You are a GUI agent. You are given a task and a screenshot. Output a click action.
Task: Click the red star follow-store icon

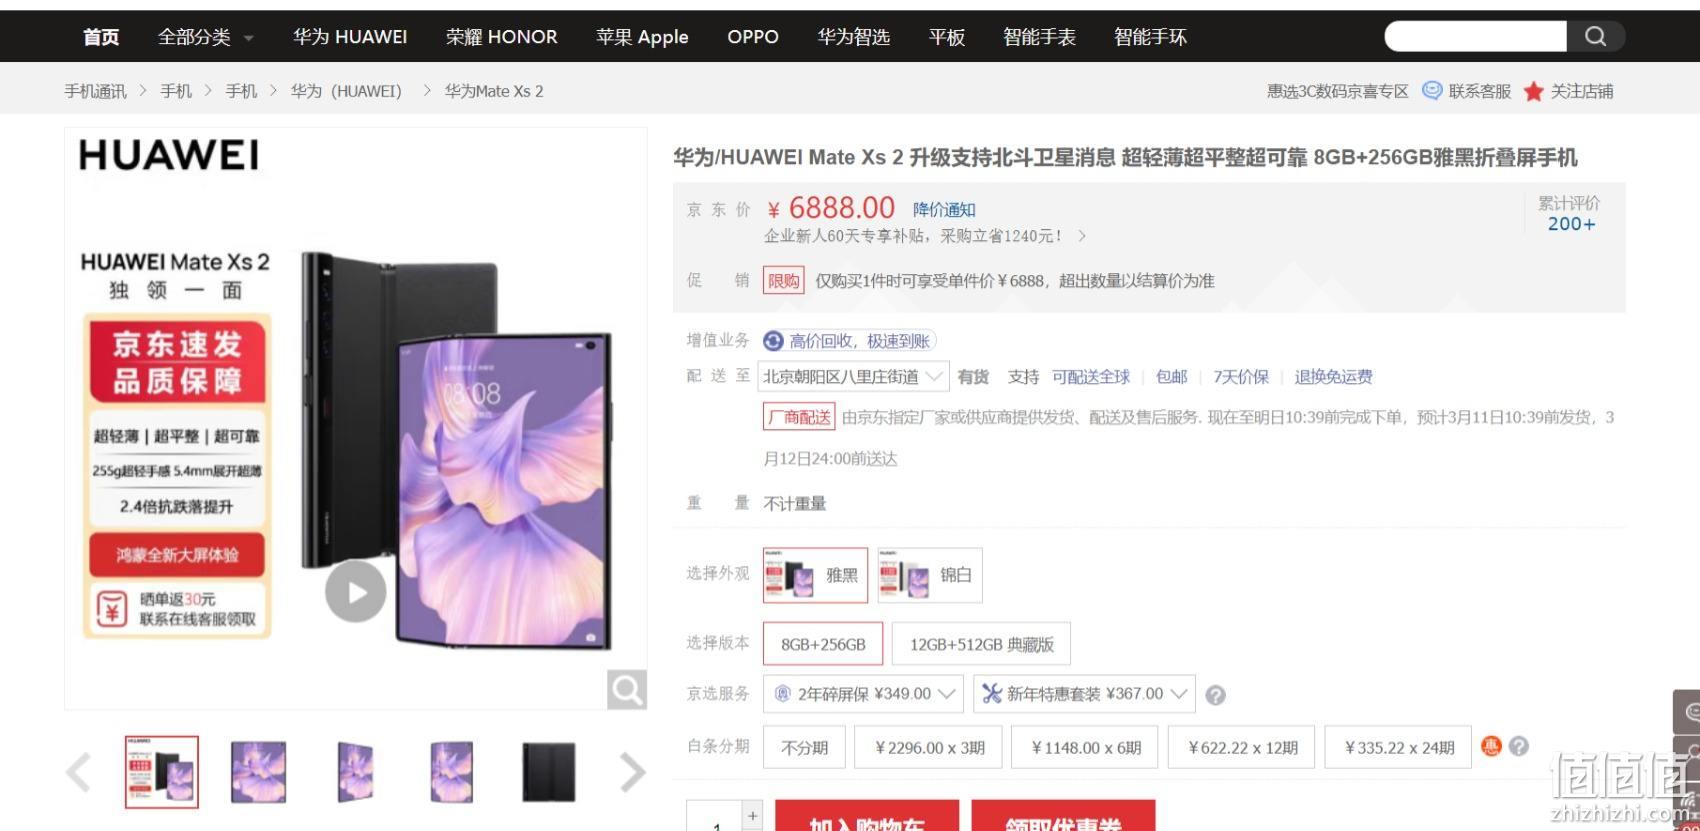point(1533,92)
